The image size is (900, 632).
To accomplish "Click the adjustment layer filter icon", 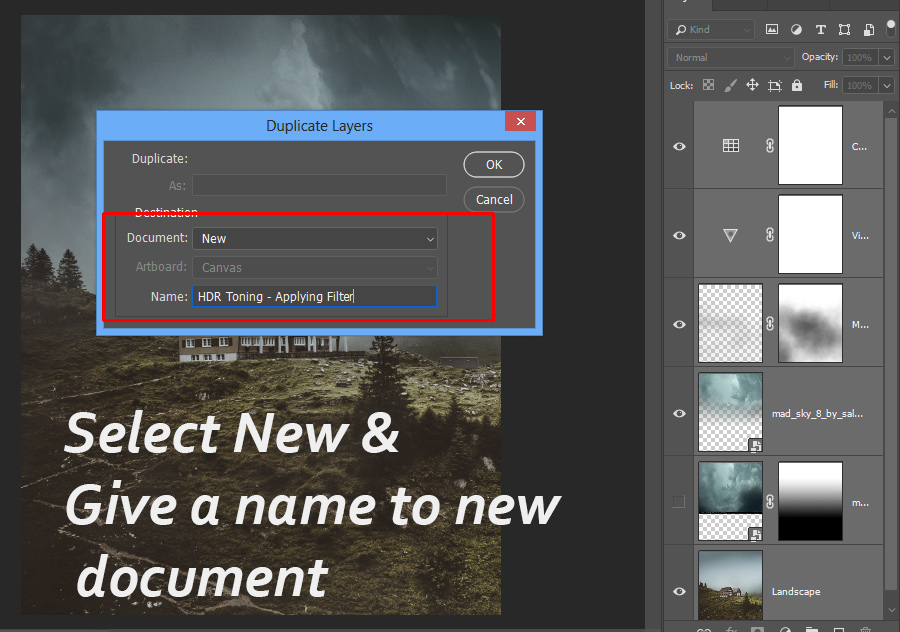I will tap(797, 30).
